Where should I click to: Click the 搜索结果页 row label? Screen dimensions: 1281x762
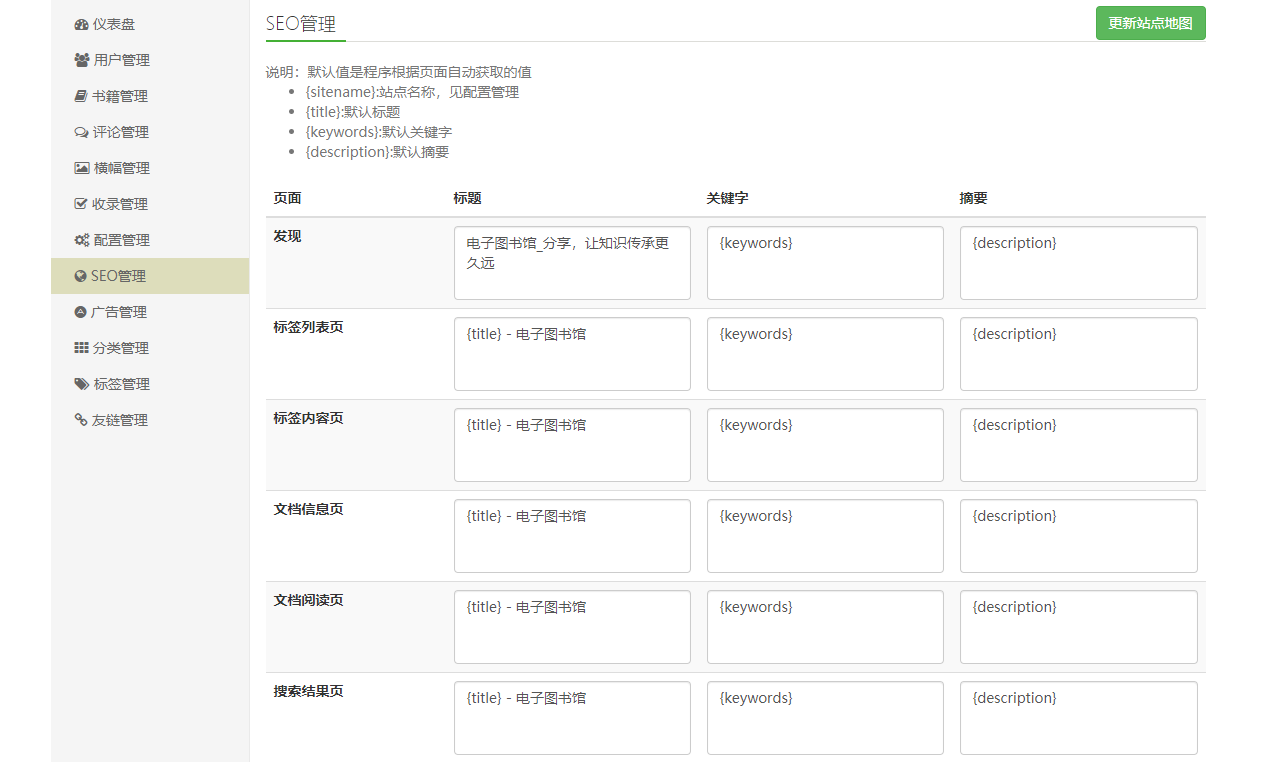pyautogui.click(x=308, y=691)
